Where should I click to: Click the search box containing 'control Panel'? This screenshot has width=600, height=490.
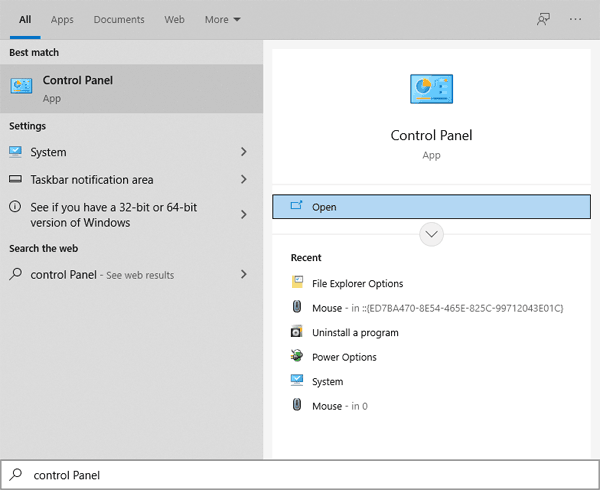300,475
